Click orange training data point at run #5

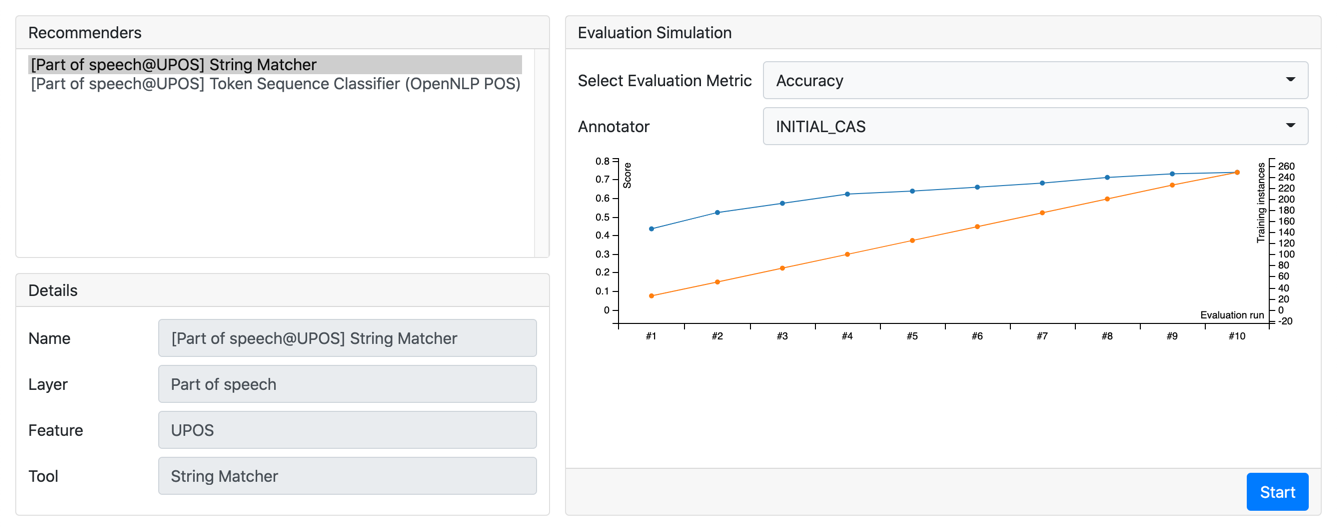[912, 241]
